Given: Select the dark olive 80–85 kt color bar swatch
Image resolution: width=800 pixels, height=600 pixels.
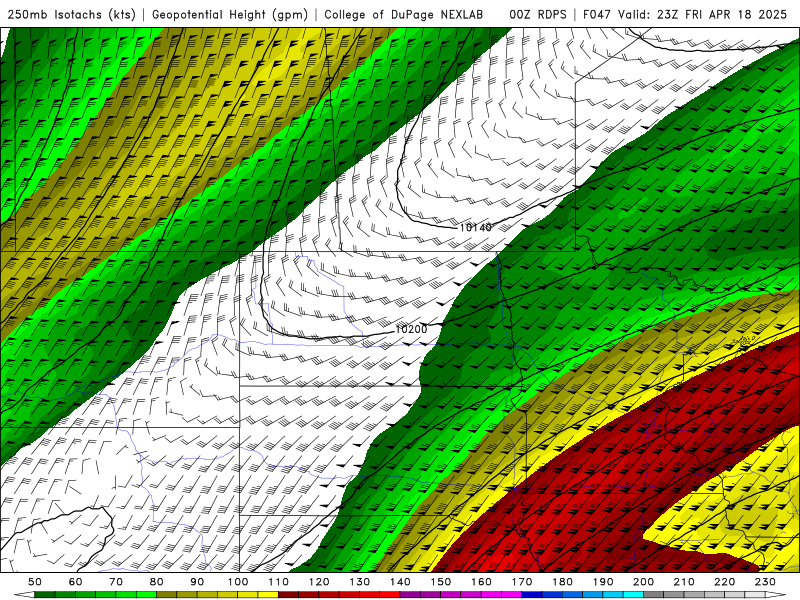Looking at the screenshot, I should pyautogui.click(x=167, y=594).
